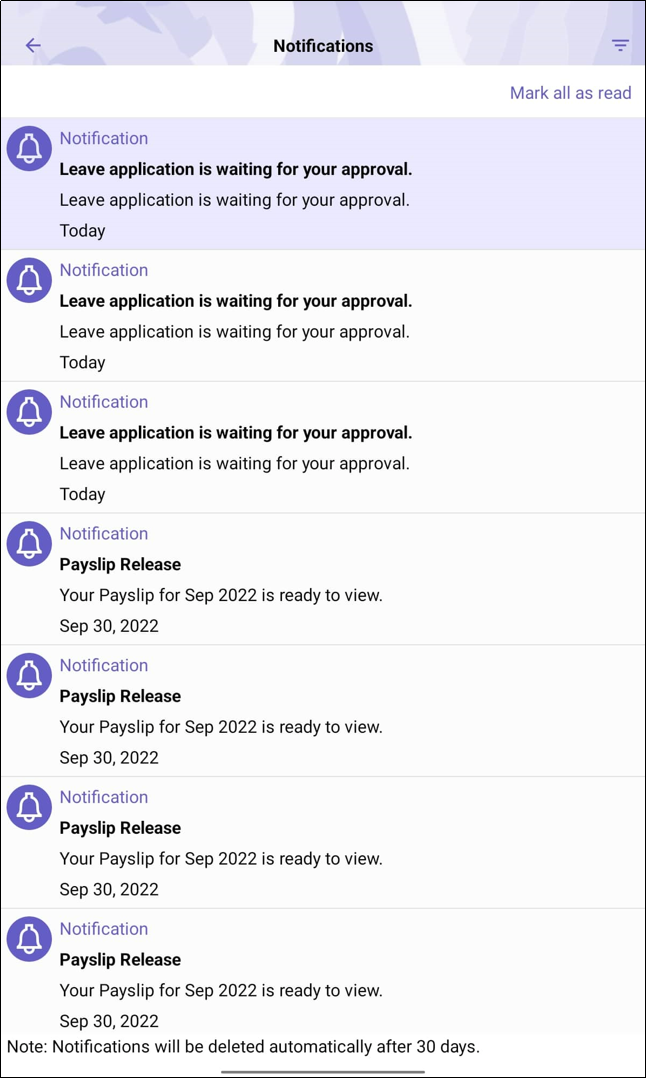Viewport: 647px width, 1079px height.
Task: Tap the bell icon of the second Payslip Release
Action: (x=29, y=675)
